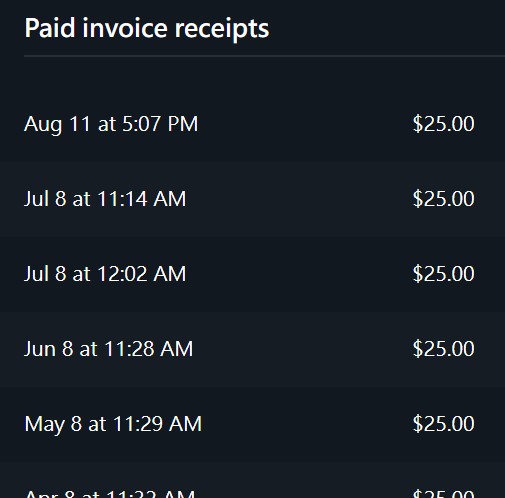Click the $25.00 amount for May 8
Screen dimensions: 505x498
pos(443,424)
